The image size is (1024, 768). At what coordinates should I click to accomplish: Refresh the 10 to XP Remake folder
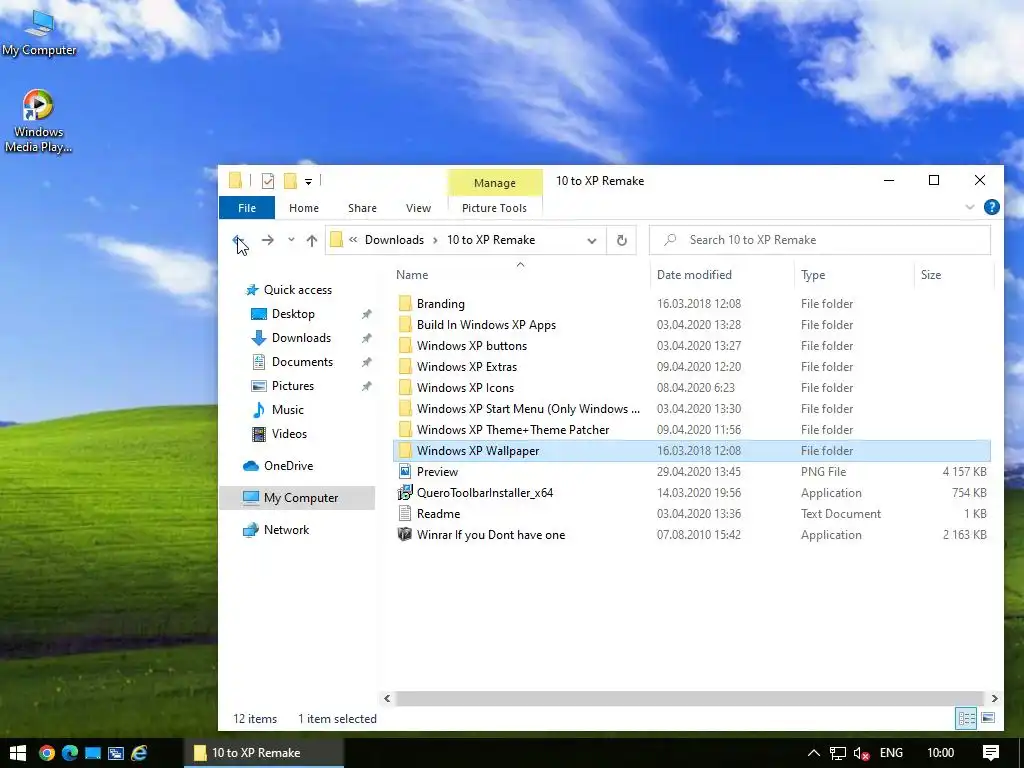point(622,240)
